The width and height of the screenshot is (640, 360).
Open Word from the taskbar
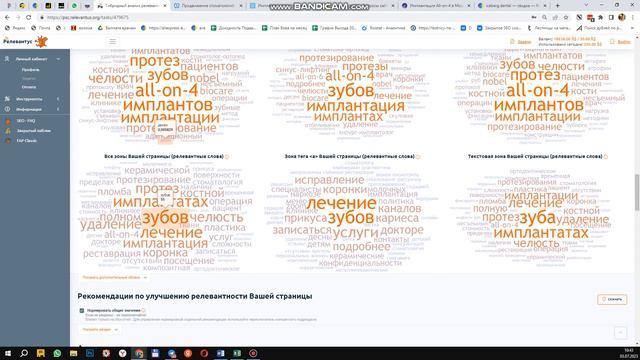pyautogui.click(x=220, y=353)
